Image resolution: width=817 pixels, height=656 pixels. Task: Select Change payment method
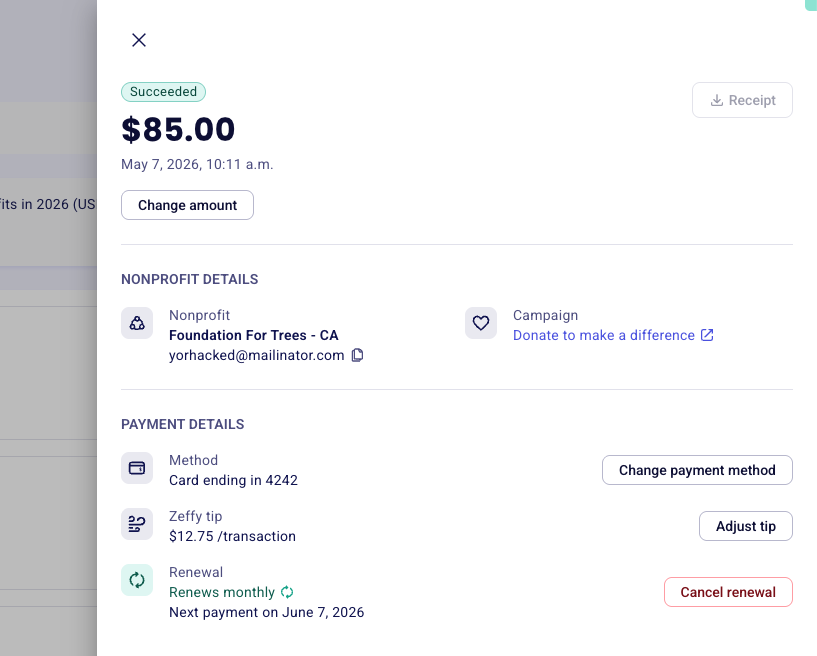point(697,470)
